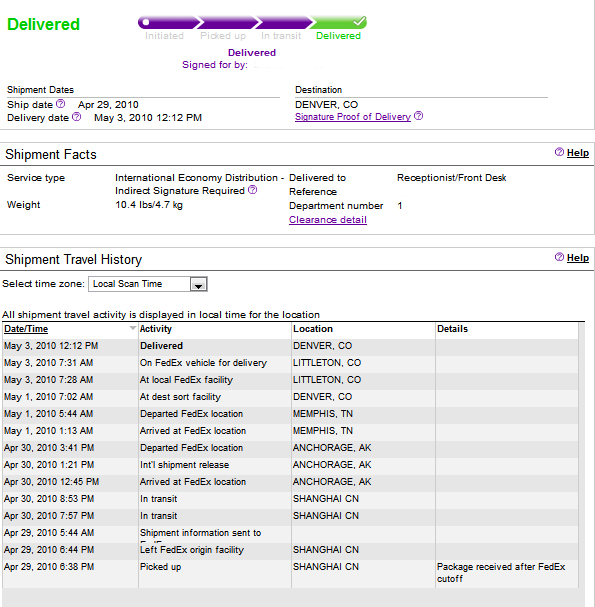
Task: Click help icon next to Ship date
Action: [60, 104]
